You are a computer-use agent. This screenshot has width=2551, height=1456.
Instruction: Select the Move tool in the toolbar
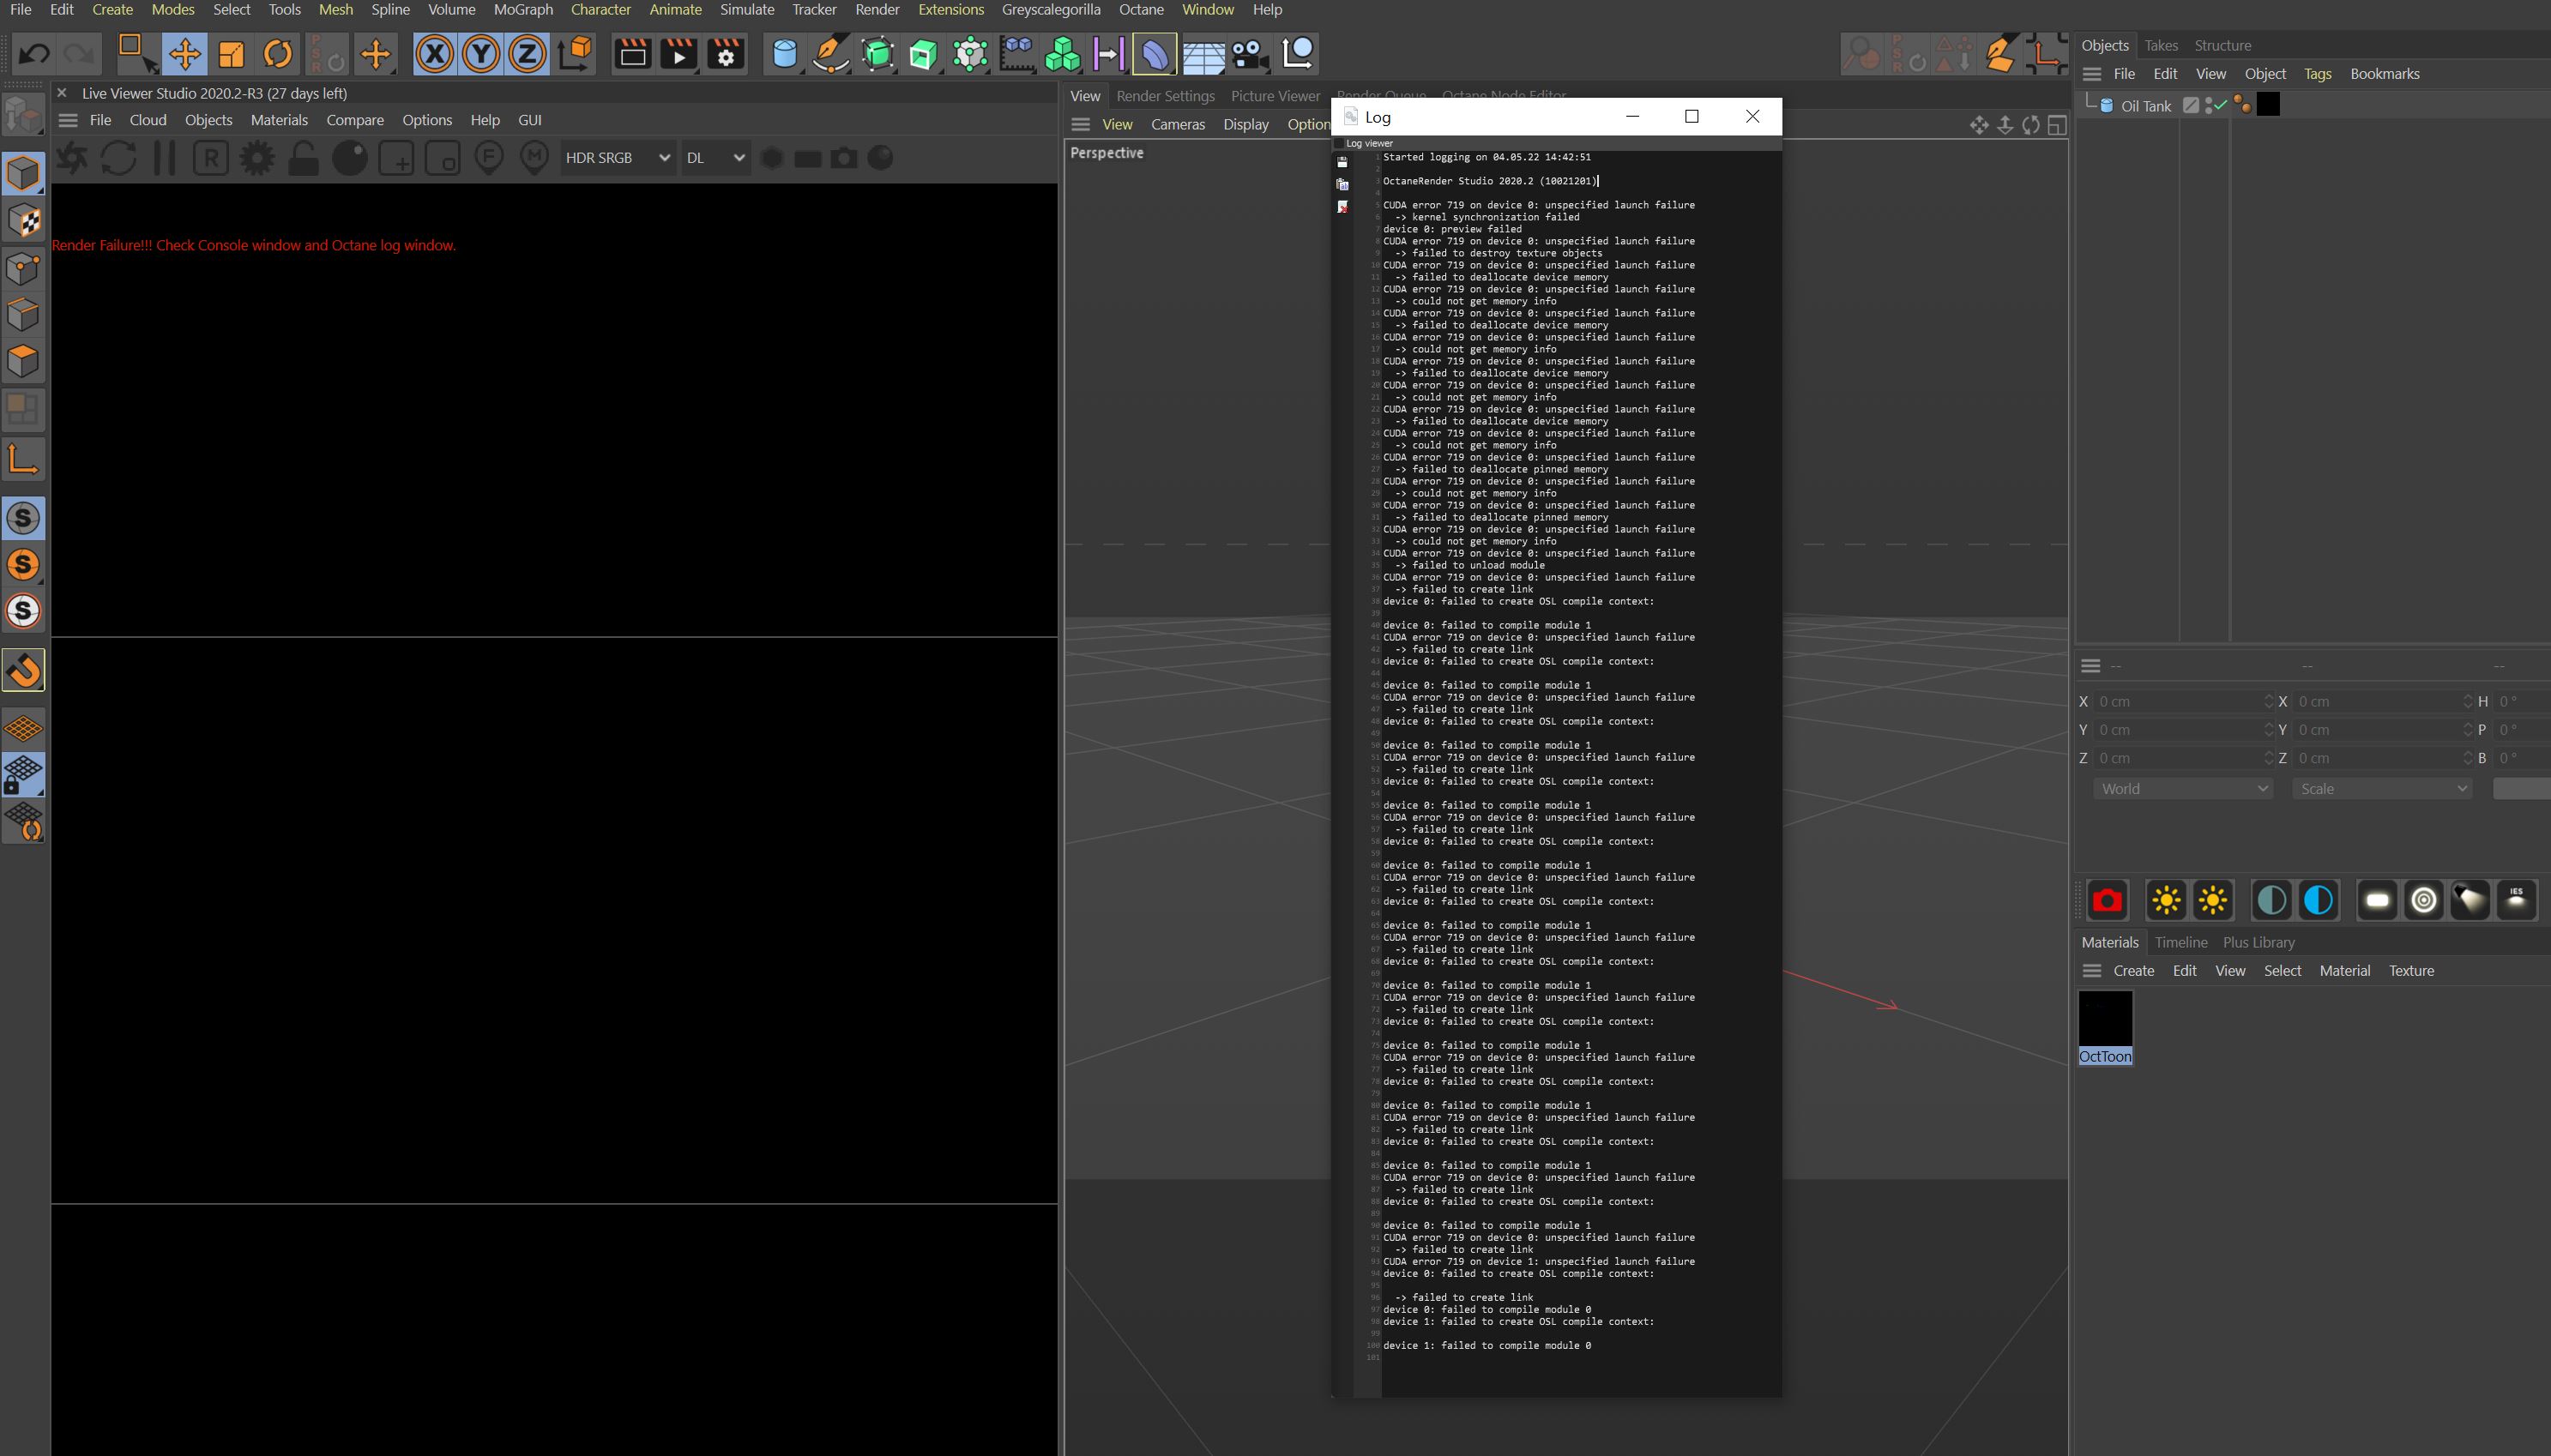coord(184,54)
